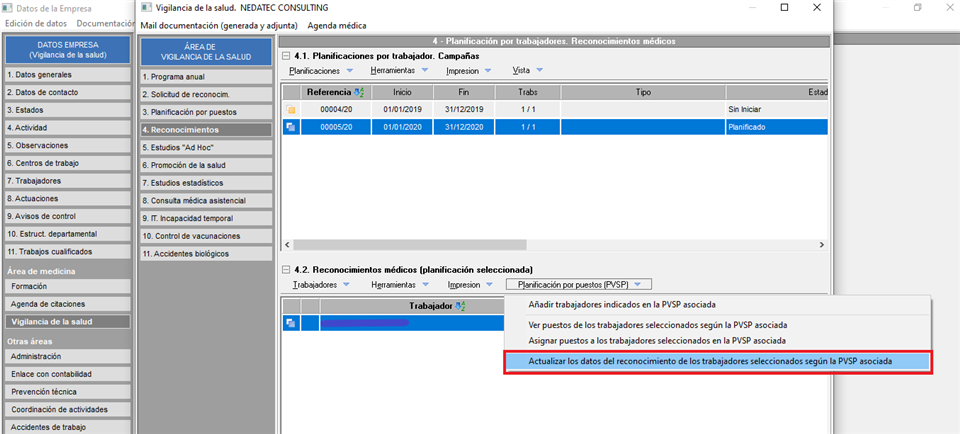Click the ÁREA DE VIGILANCIA DE LA SALUD header
The image size is (960, 434).
pyautogui.click(x=206, y=52)
